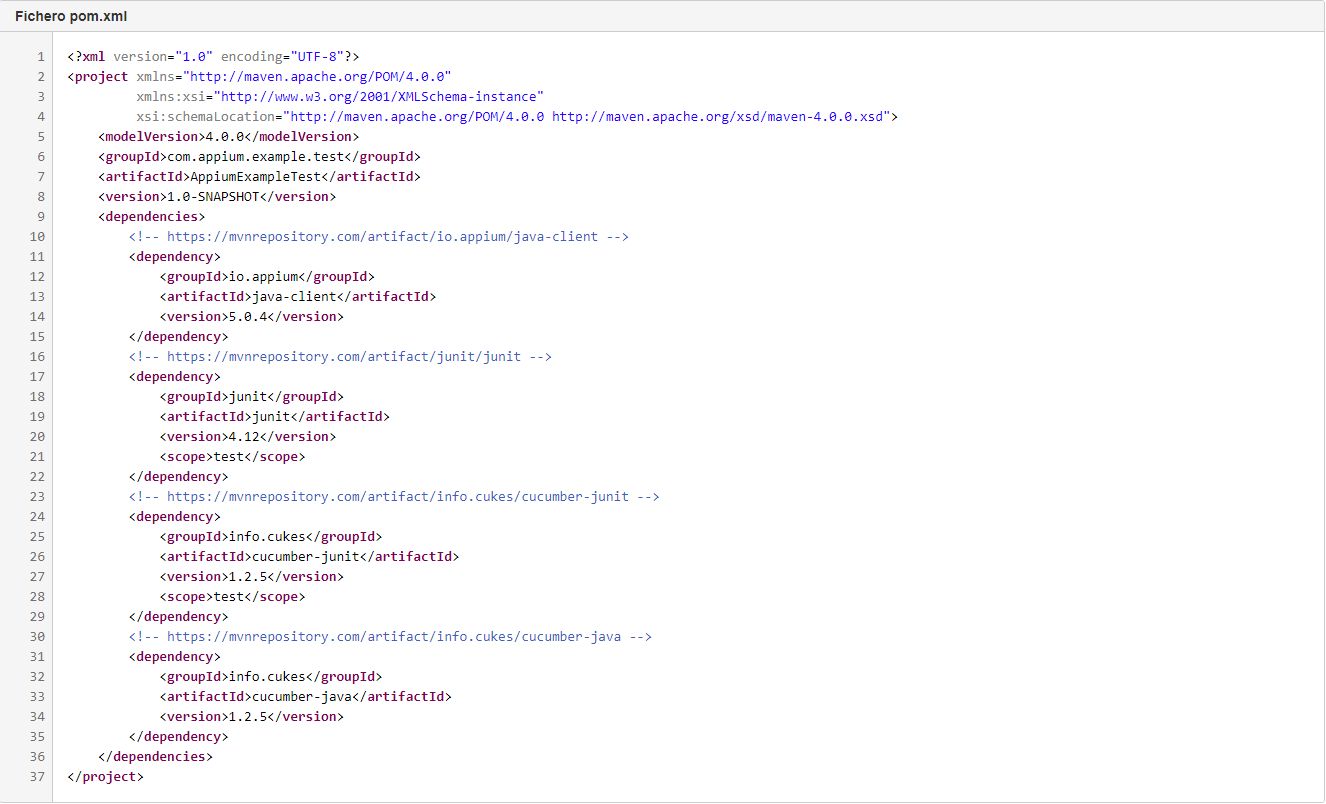Screen dimensions: 1326x804
Task: Select version 1.2.5 on line 27
Action: (x=251, y=576)
